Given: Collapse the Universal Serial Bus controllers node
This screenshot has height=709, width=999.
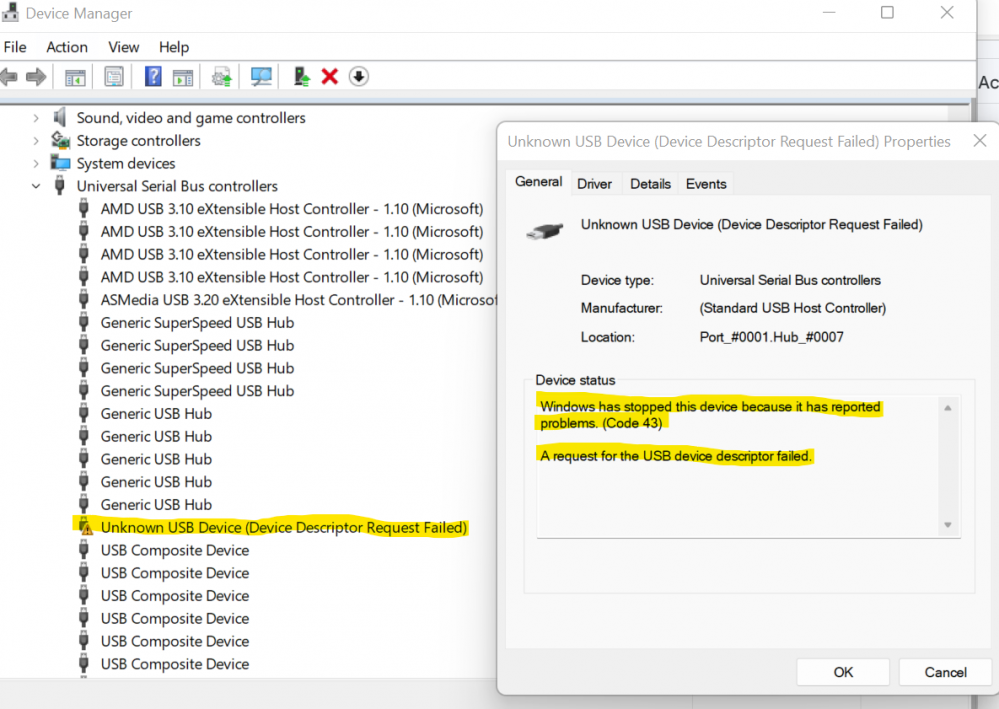Looking at the screenshot, I should [36, 186].
